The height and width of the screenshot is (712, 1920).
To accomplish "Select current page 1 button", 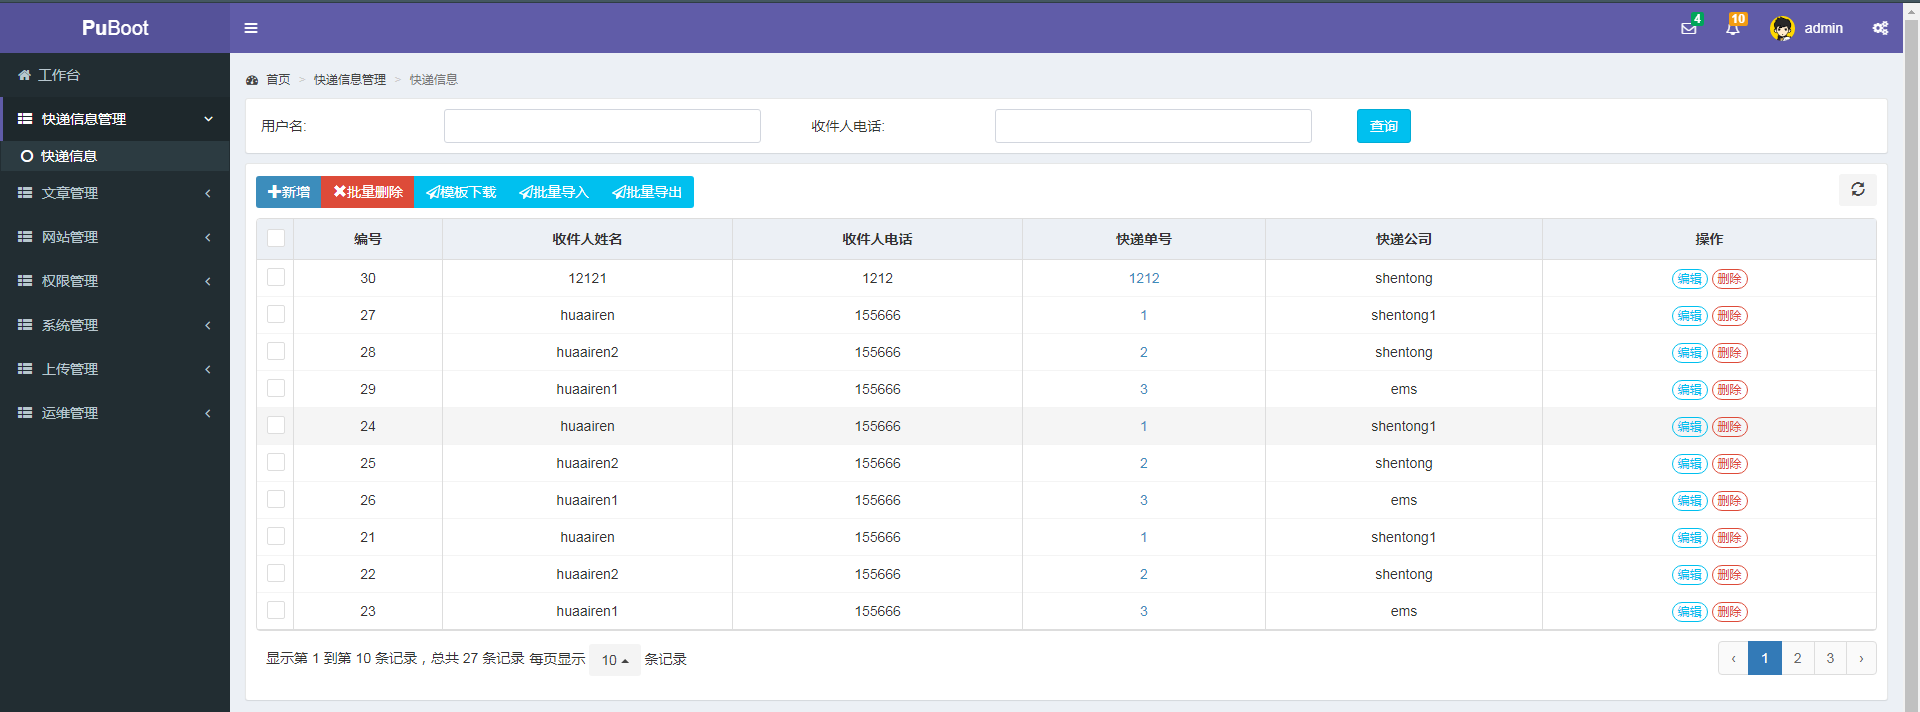I will click(x=1765, y=658).
